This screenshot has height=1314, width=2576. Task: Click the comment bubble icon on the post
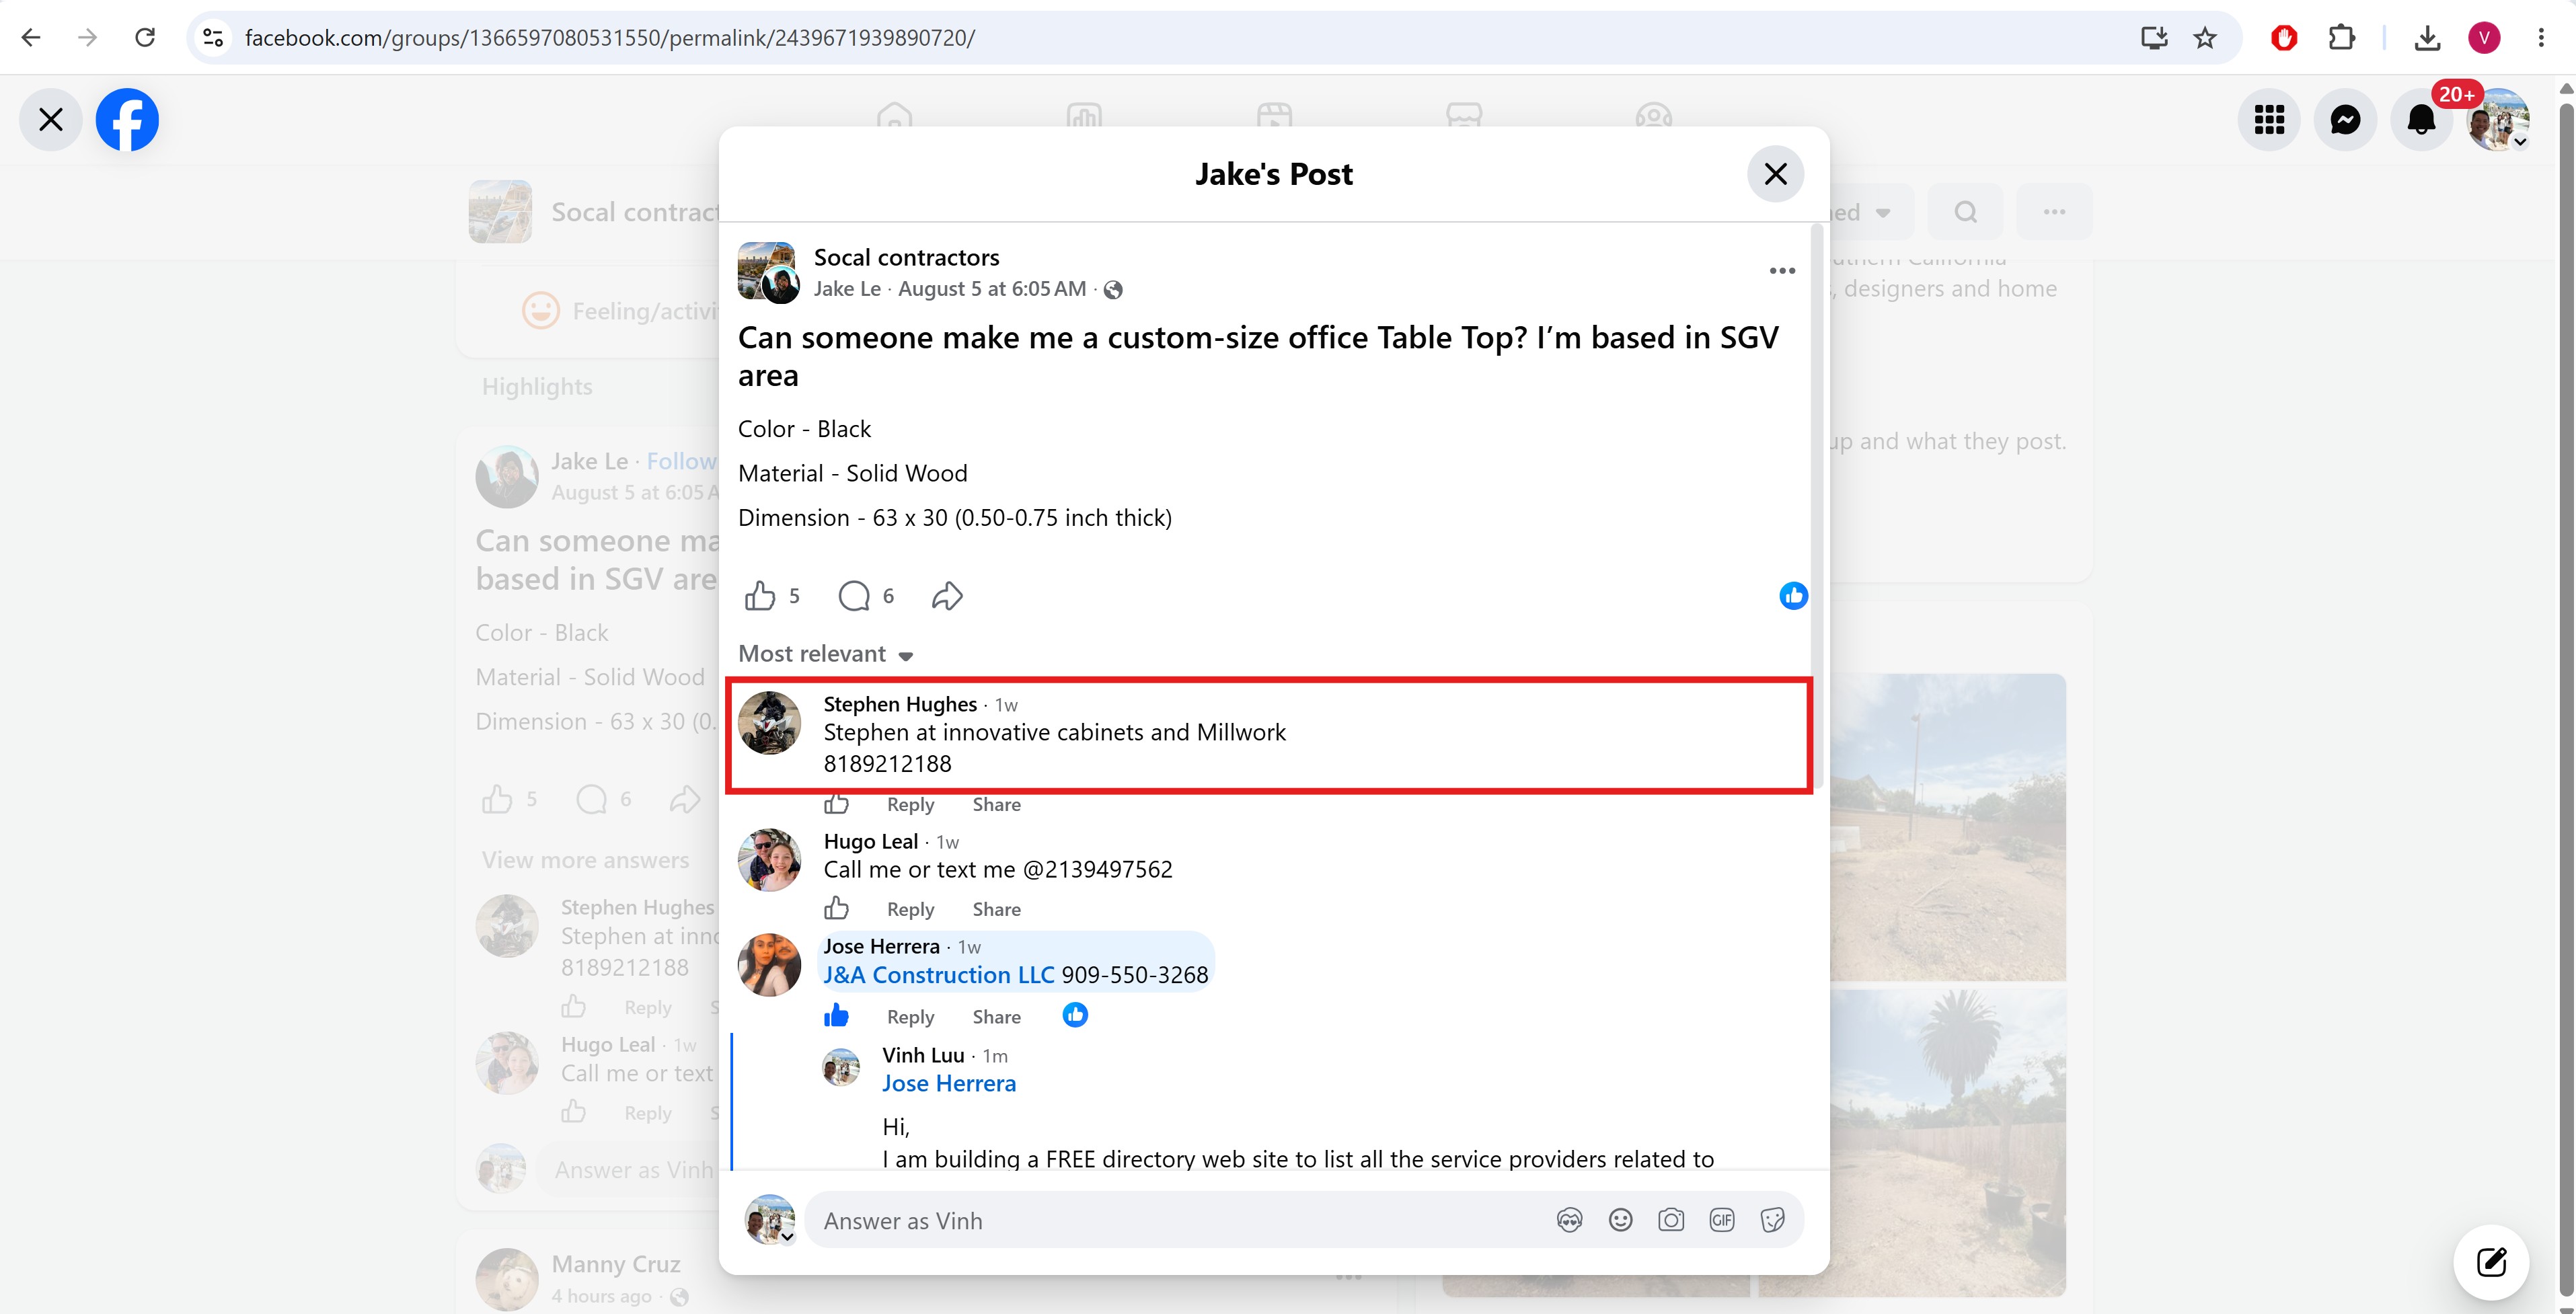point(854,596)
